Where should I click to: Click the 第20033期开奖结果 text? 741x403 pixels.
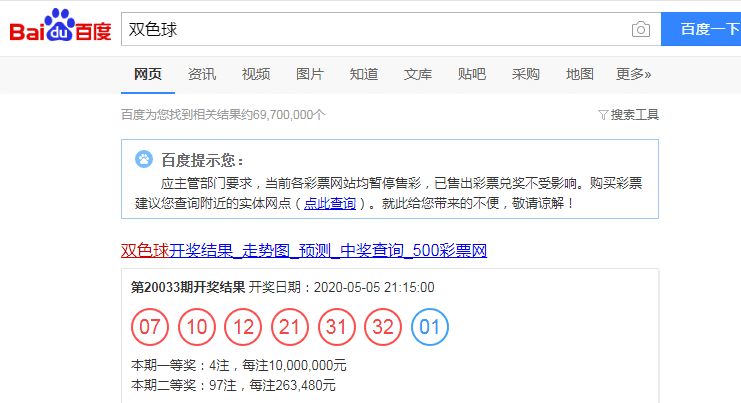(x=188, y=287)
